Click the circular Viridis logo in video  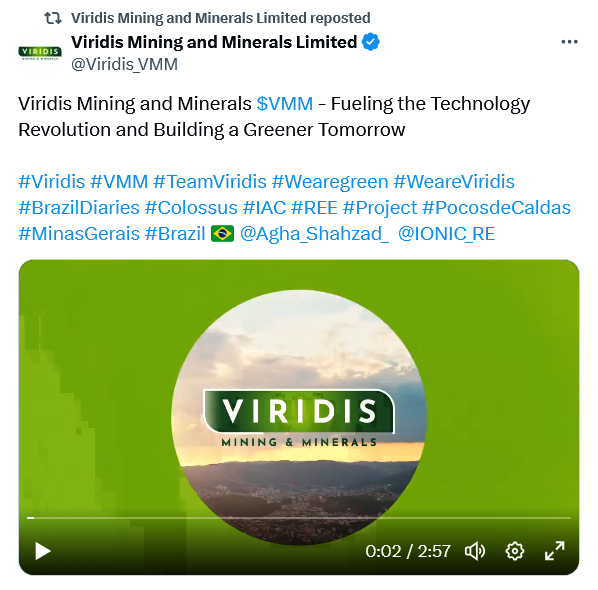pyautogui.click(x=299, y=416)
